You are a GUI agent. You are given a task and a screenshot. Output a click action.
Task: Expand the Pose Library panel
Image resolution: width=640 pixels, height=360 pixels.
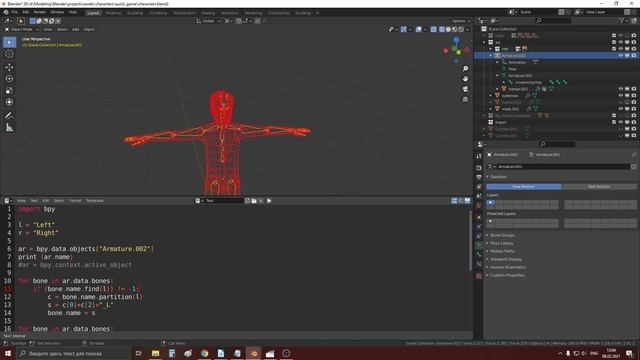point(502,243)
